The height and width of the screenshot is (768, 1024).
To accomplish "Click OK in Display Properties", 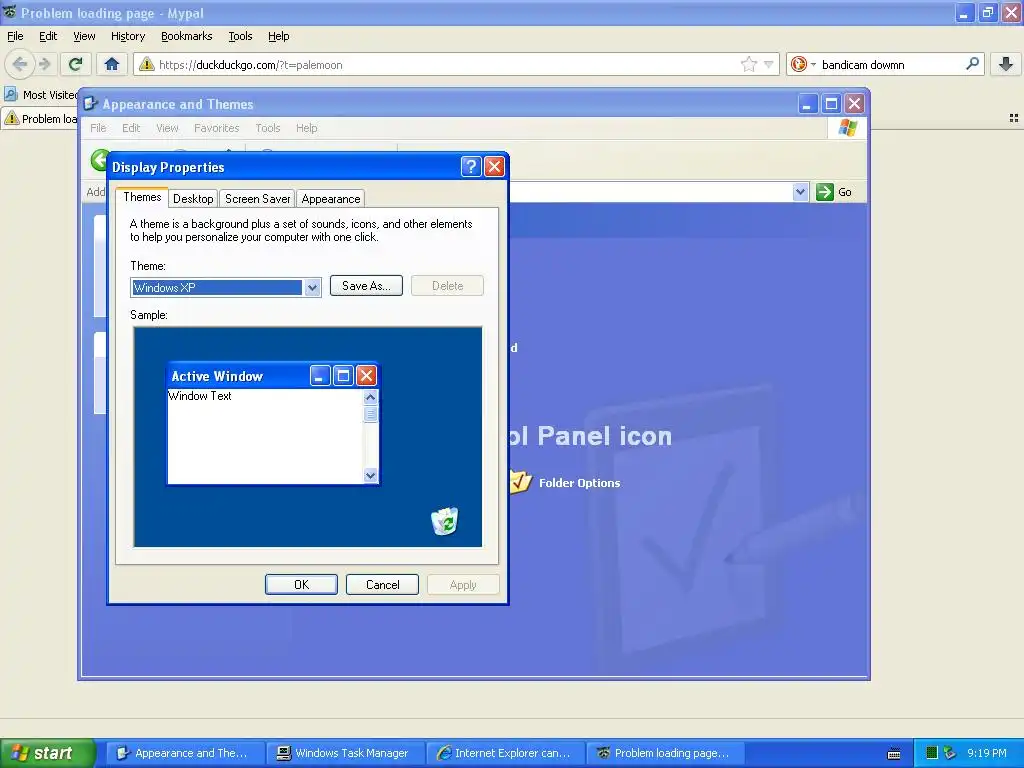I will coord(301,584).
